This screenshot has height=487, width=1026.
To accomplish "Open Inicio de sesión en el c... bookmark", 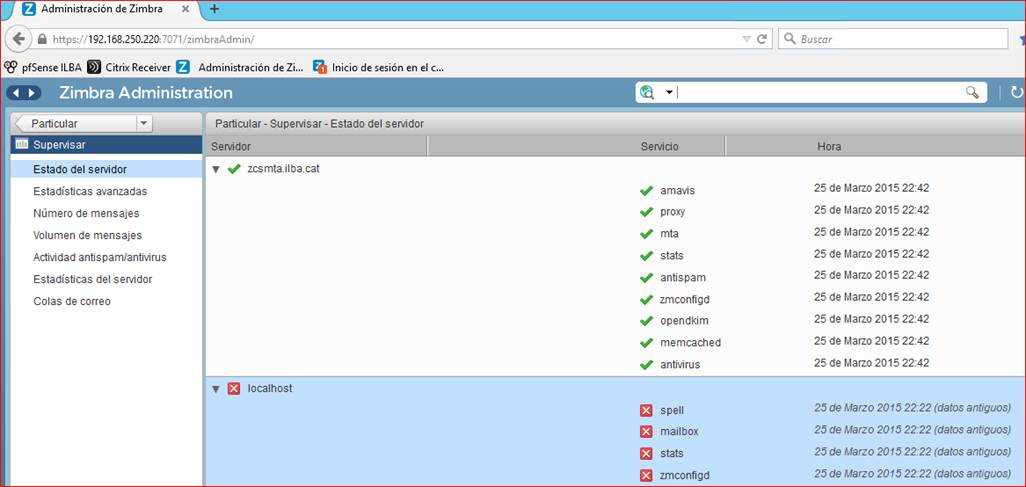I will click(379, 67).
